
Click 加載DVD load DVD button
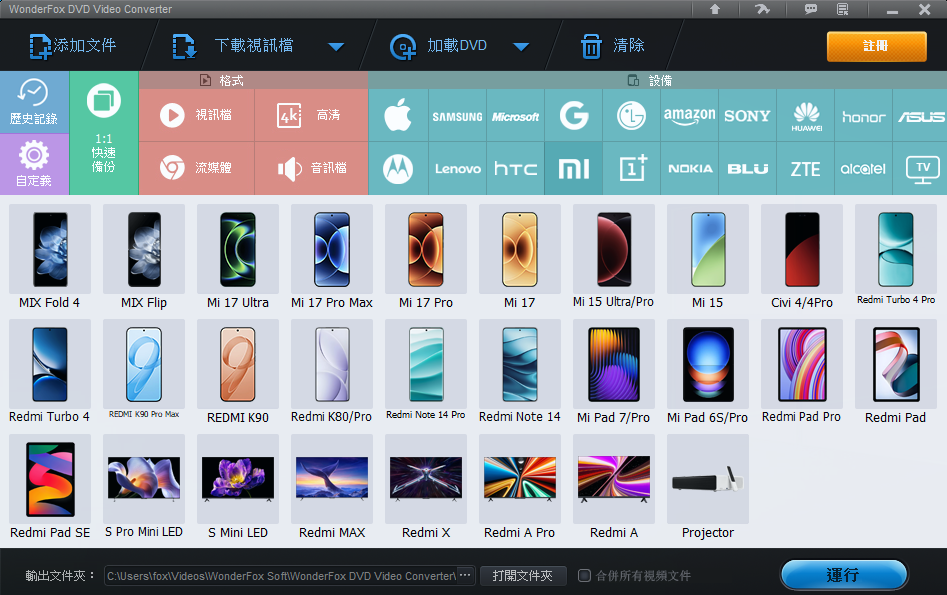(x=438, y=46)
